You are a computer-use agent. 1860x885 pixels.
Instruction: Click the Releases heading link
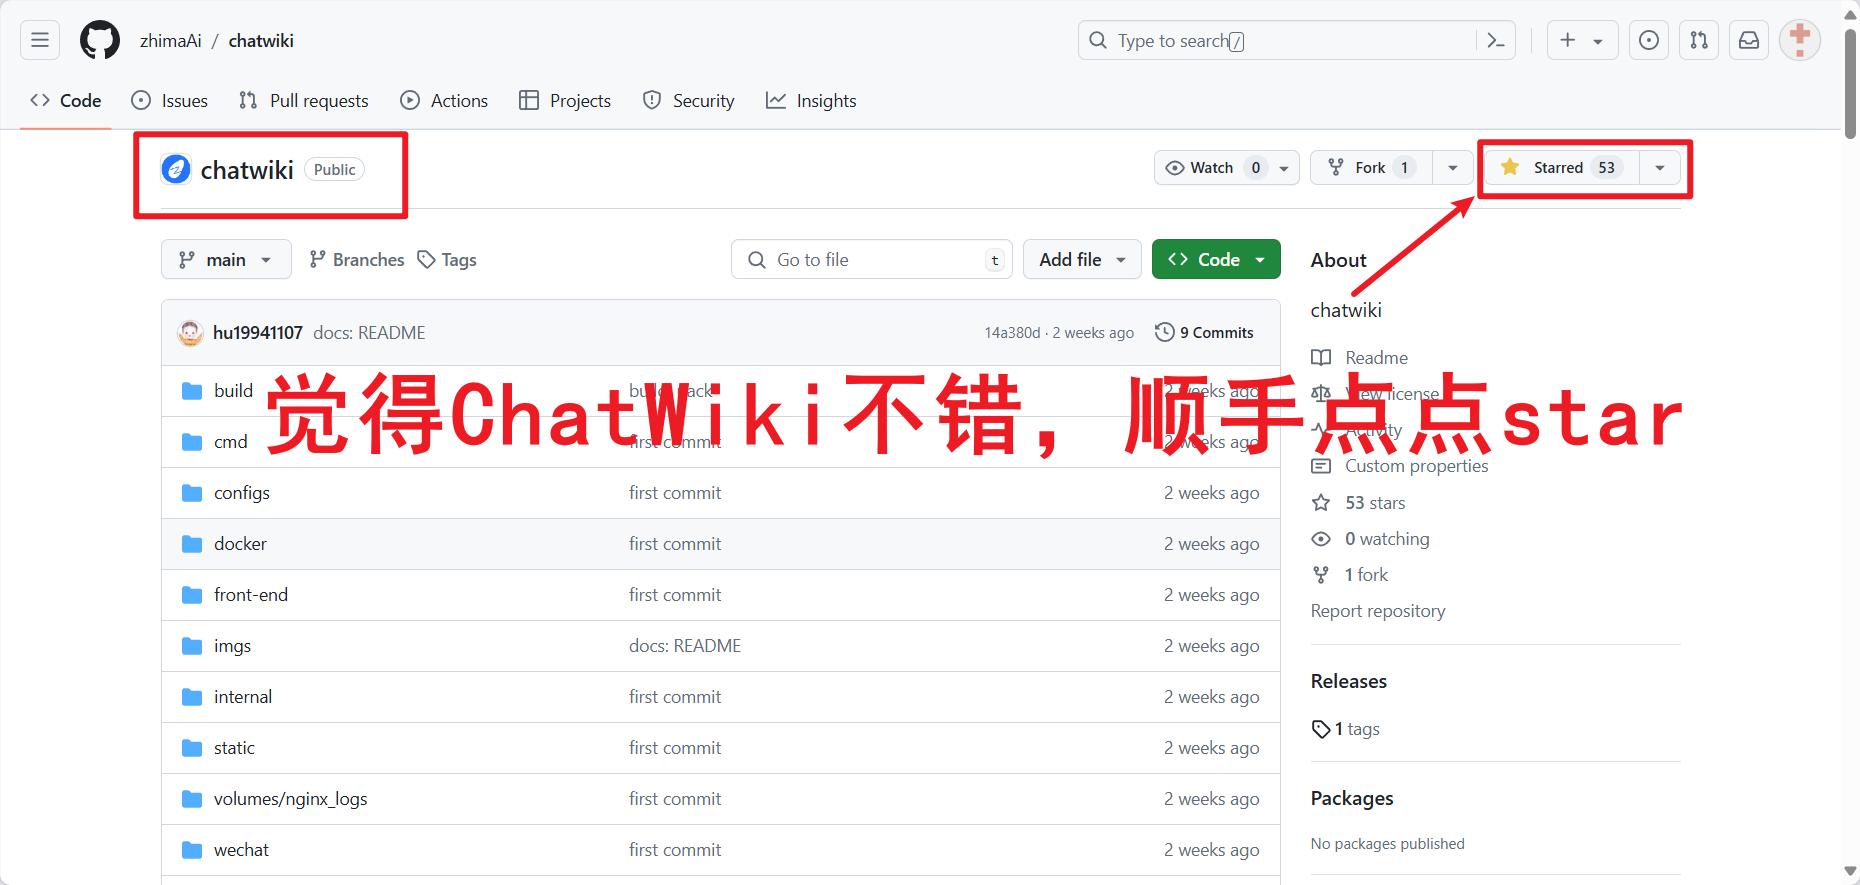[x=1349, y=681]
